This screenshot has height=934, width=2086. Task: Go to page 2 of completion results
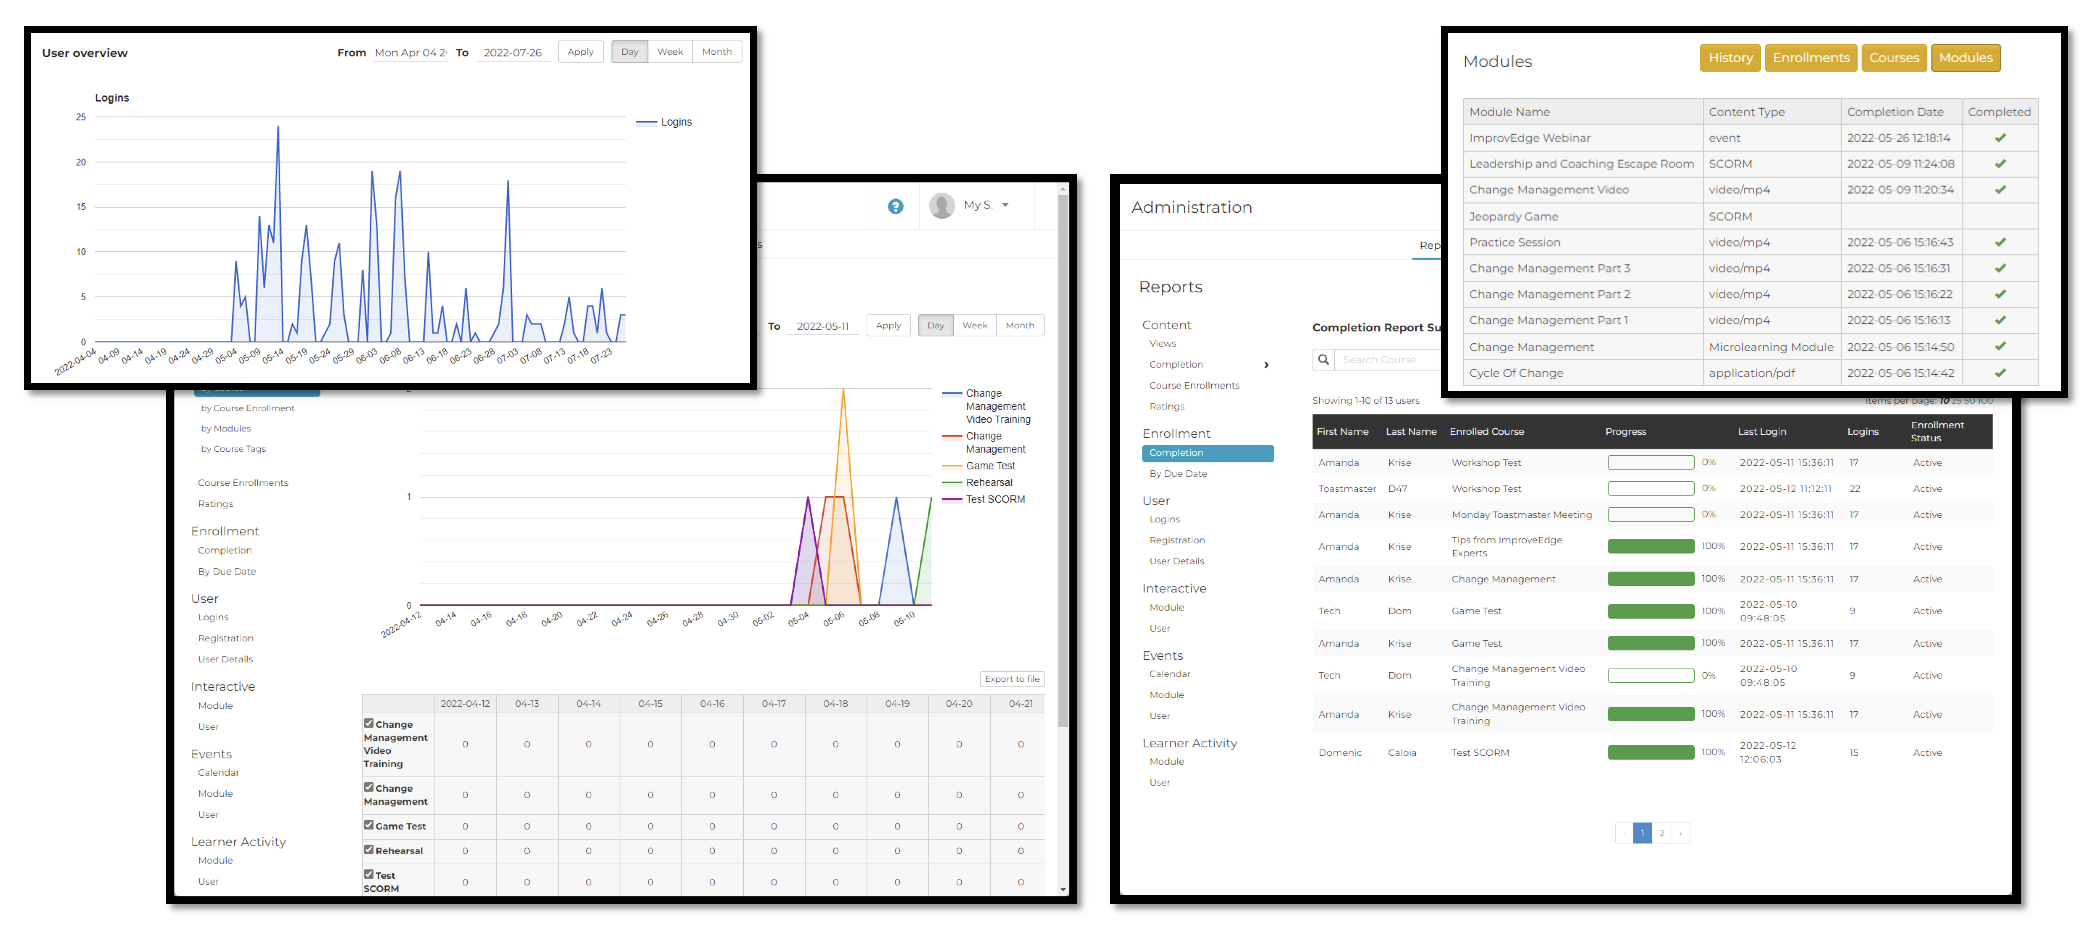[1661, 832]
